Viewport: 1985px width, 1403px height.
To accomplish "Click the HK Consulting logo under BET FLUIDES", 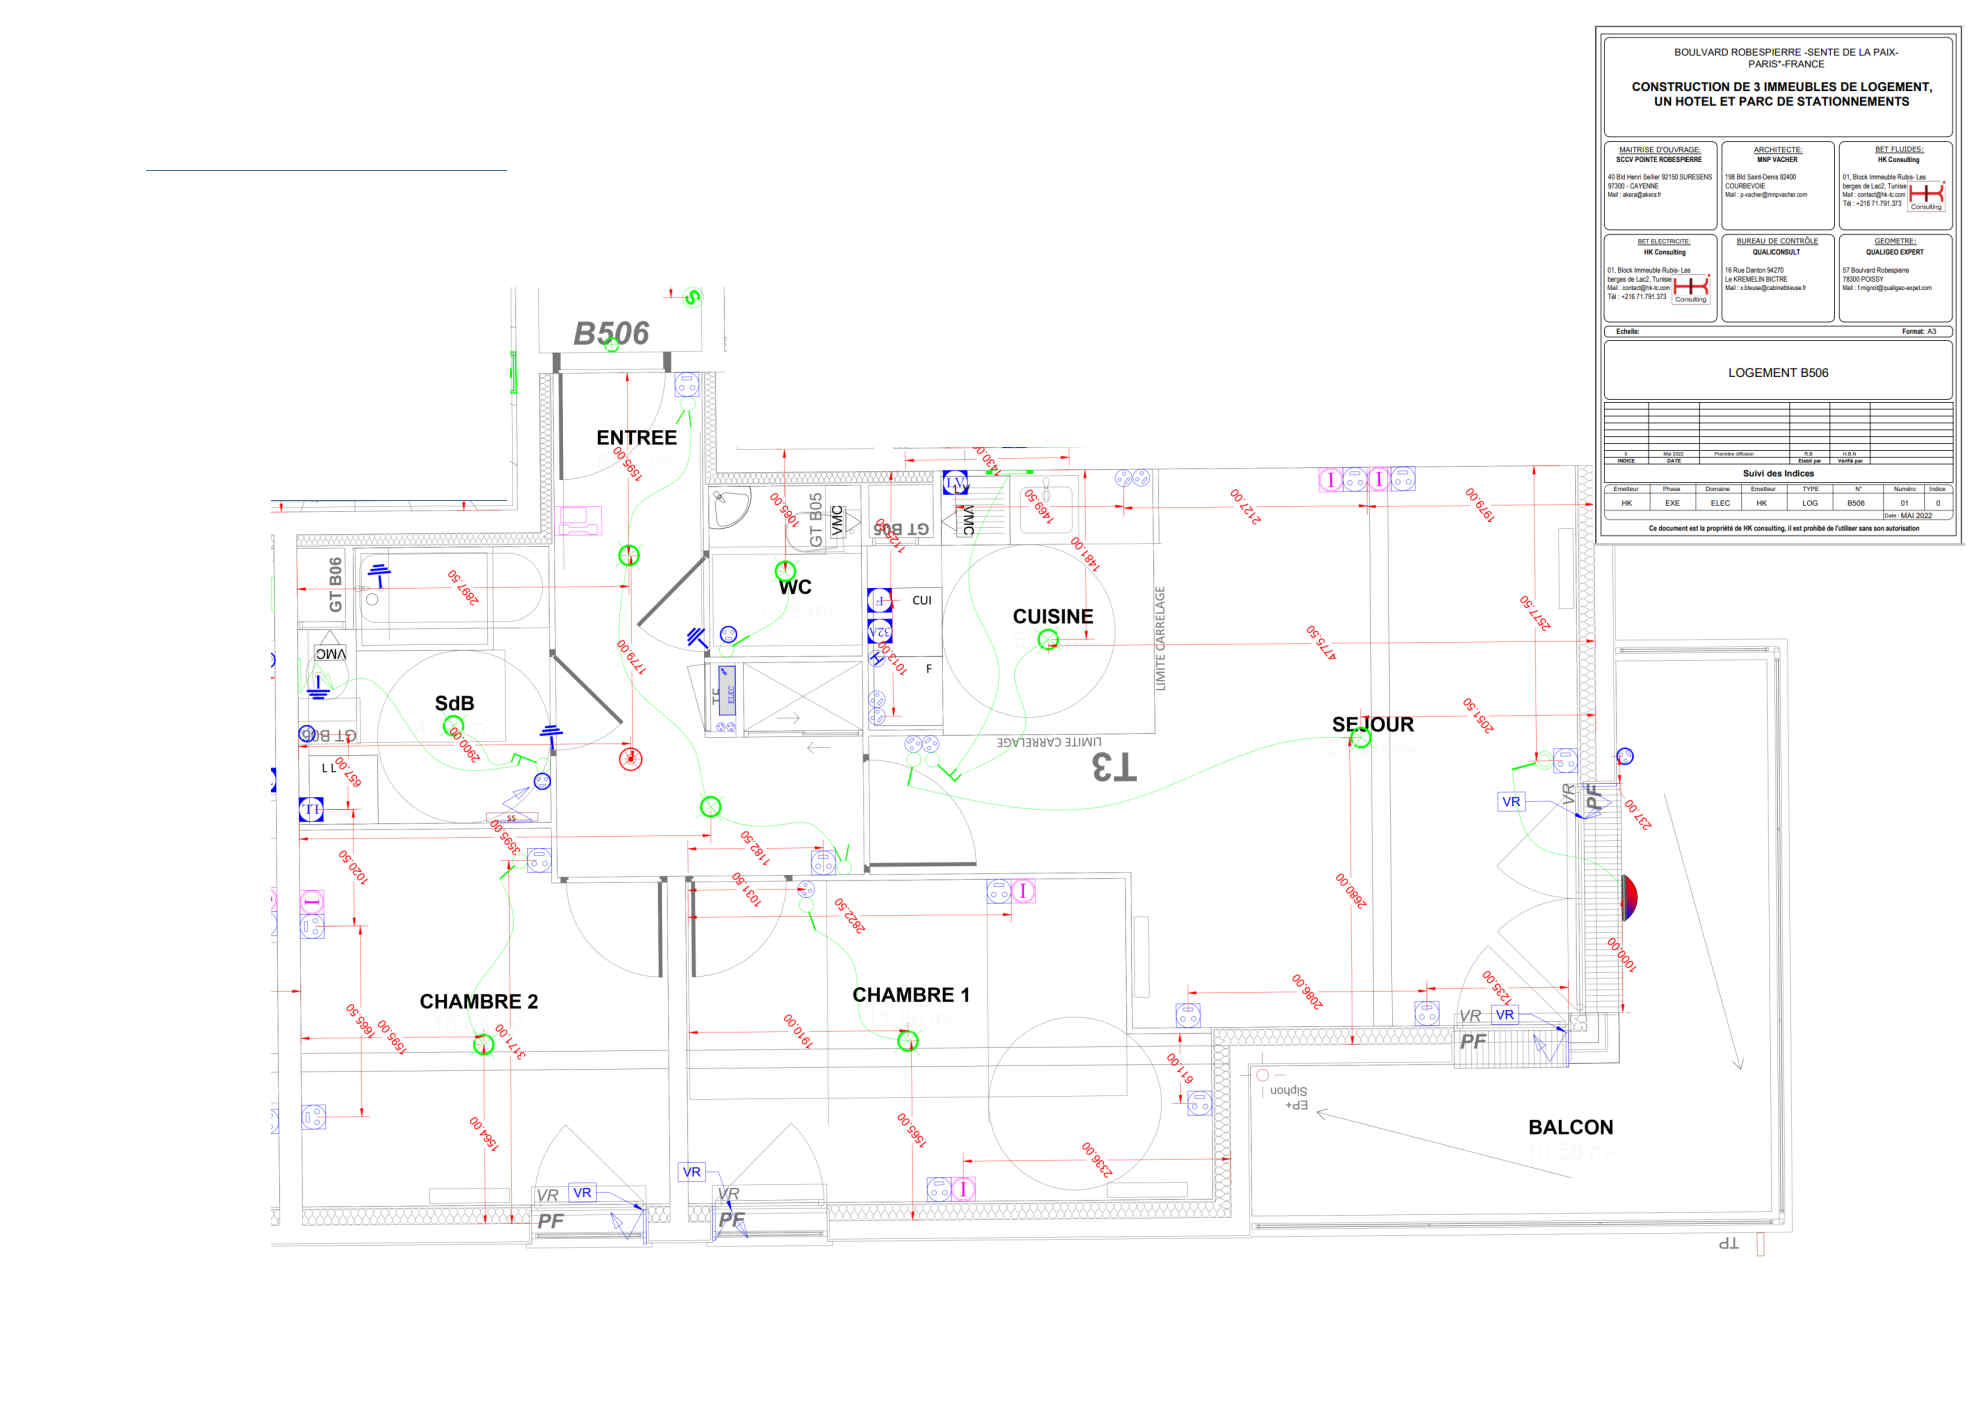I will coord(1926,194).
